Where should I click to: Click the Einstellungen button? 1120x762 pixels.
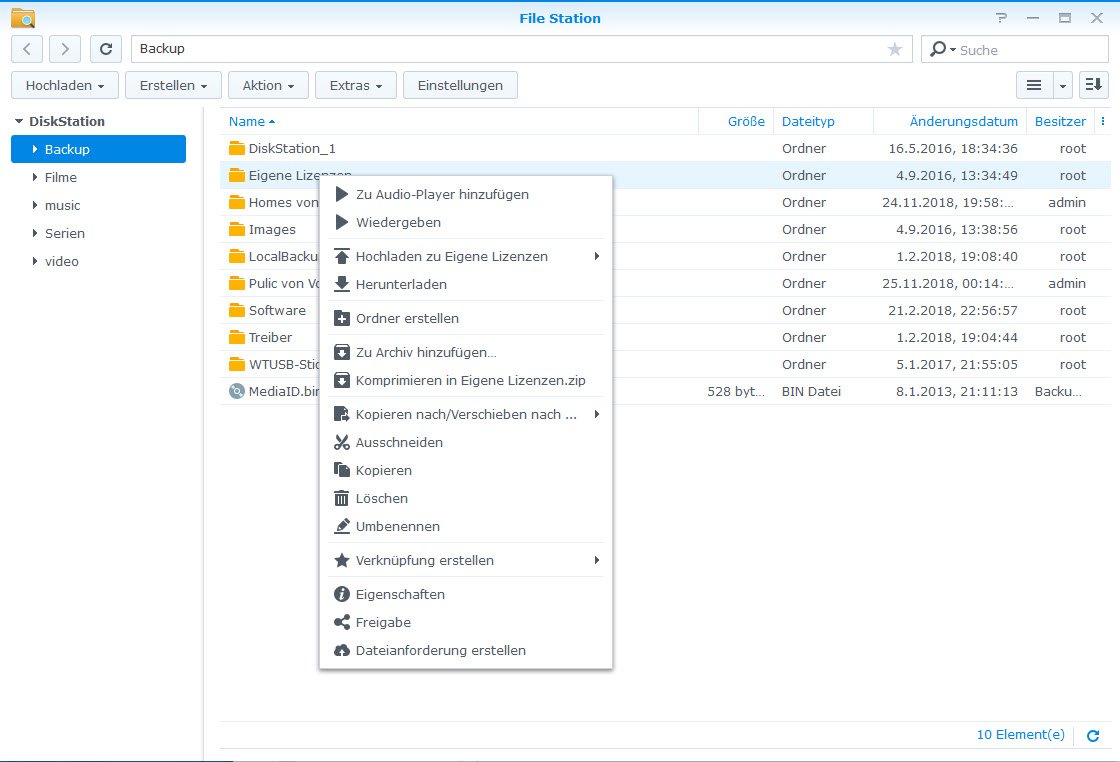click(460, 86)
